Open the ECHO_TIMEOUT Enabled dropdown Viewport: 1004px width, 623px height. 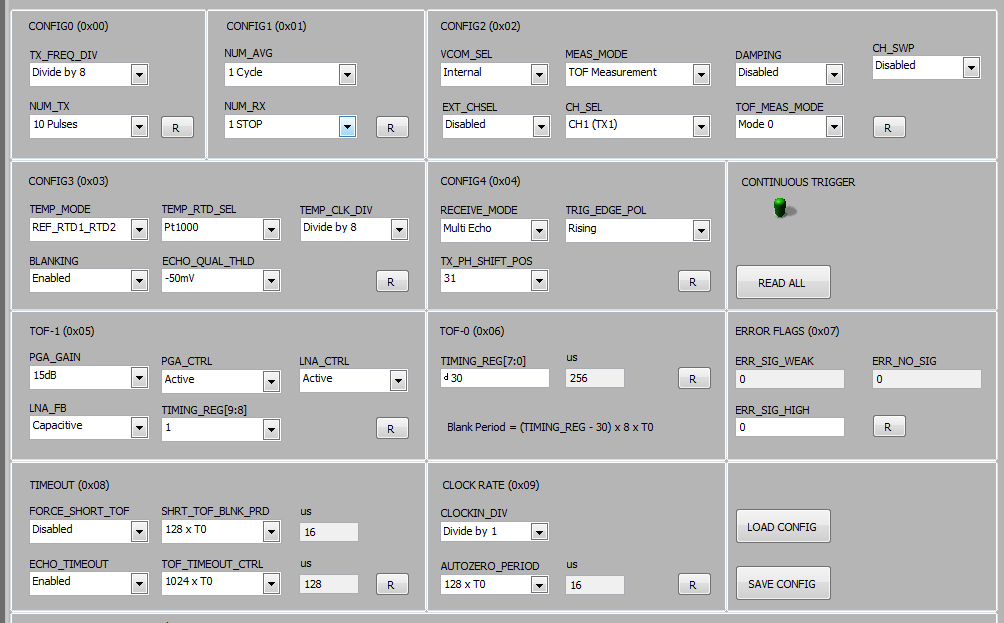point(138,583)
